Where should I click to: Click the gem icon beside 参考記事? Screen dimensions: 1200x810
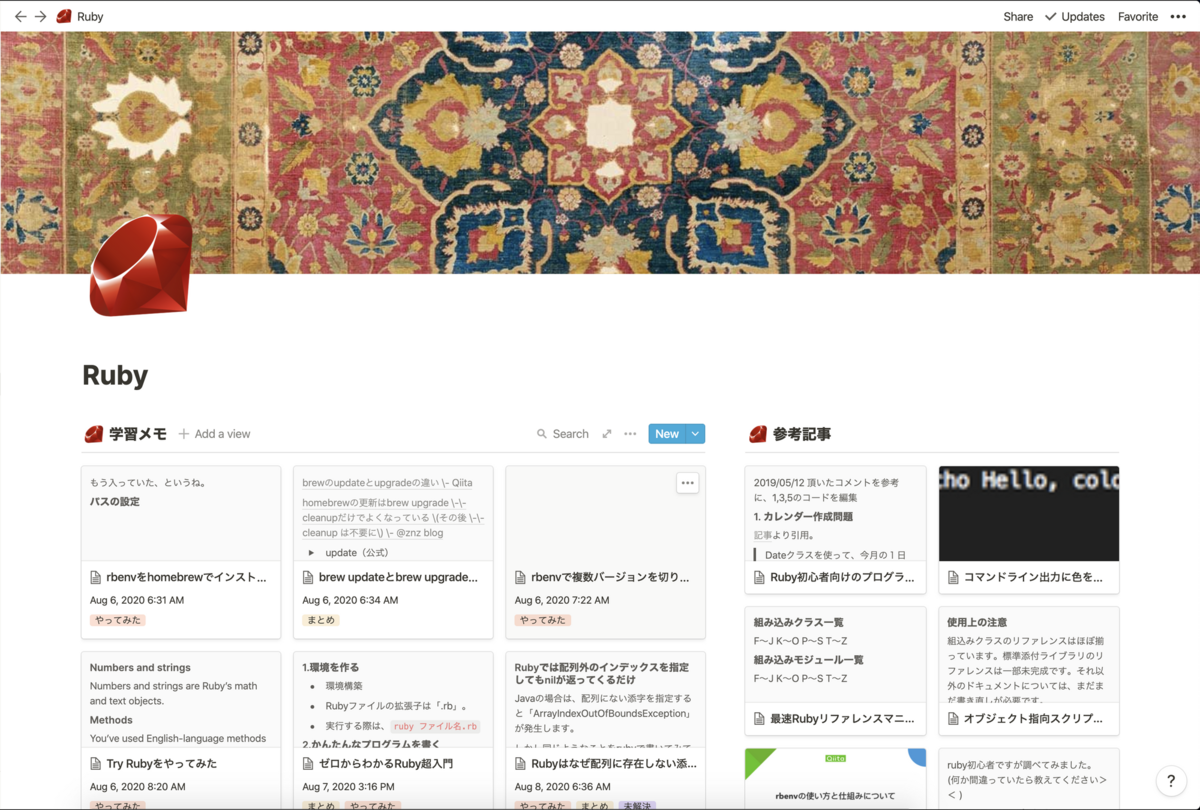tap(758, 434)
